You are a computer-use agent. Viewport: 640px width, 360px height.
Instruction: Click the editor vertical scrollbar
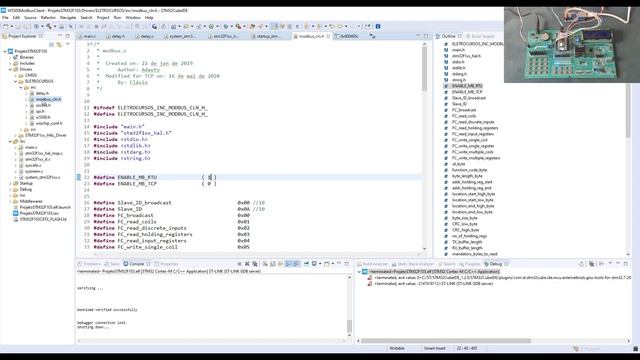(x=424, y=69)
